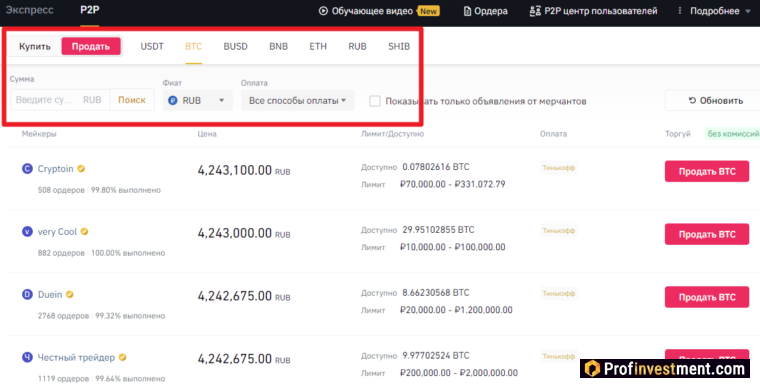
Task: Click available amount 8.66230568 BTC
Action: click(436, 293)
